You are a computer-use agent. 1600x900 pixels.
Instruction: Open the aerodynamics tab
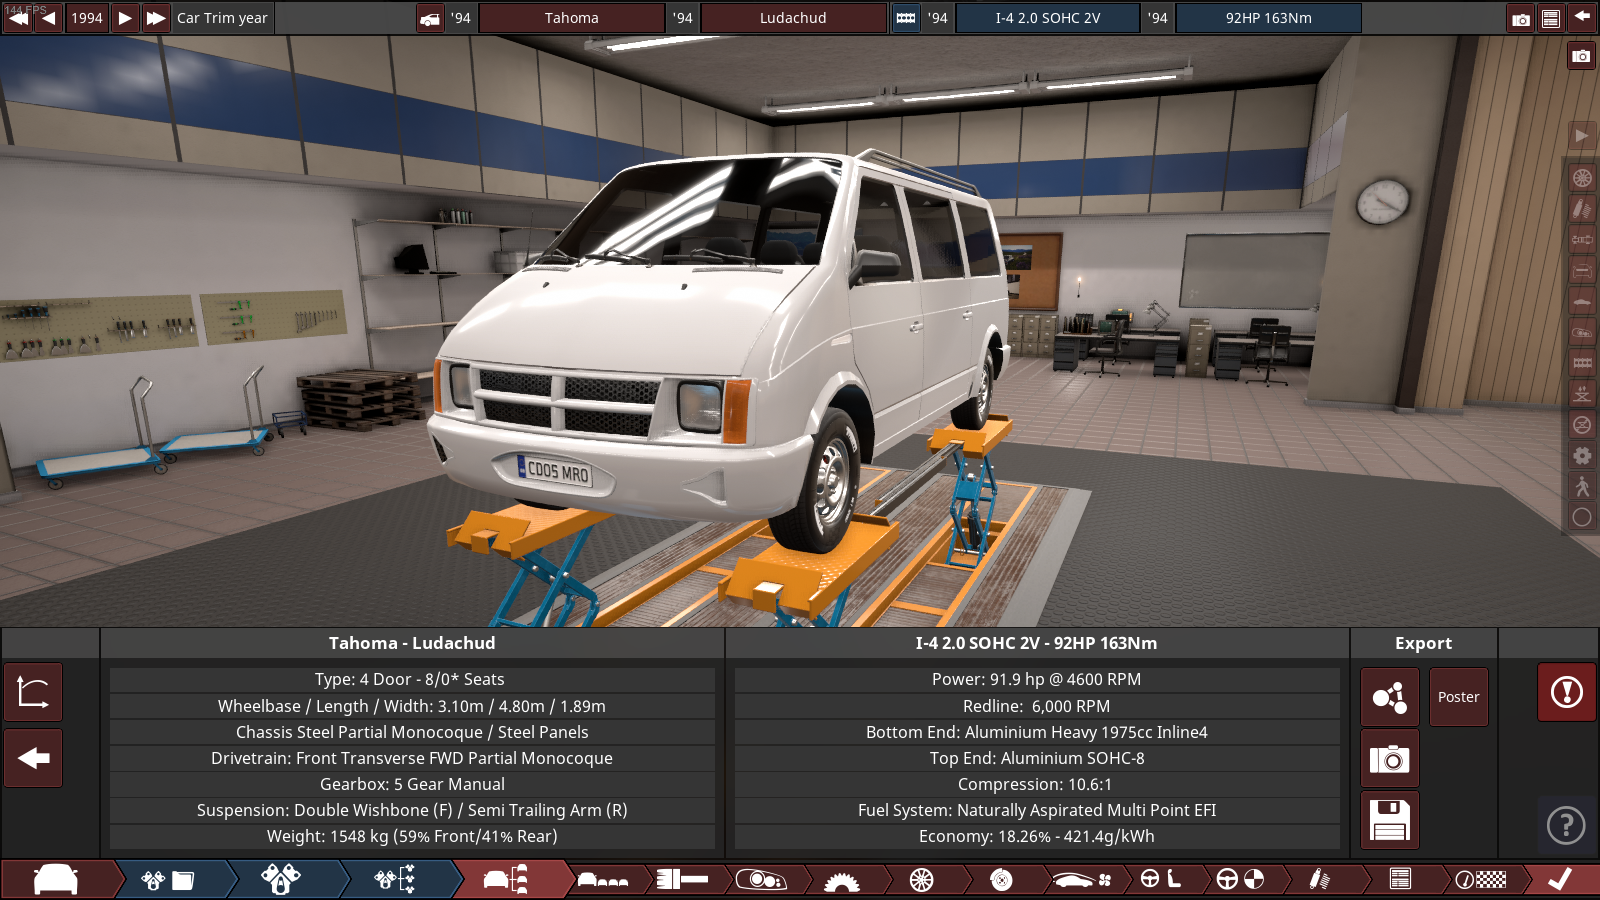pyautogui.click(x=1081, y=880)
